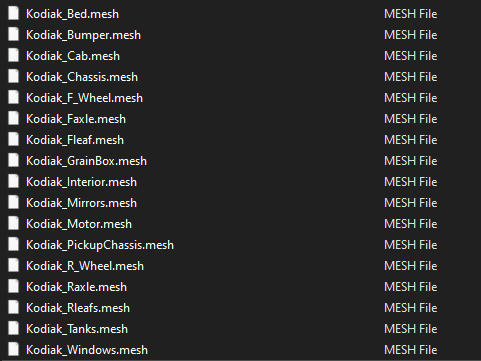Image resolution: width=481 pixels, height=361 pixels.
Task: Click the file icon beside Kodiak_Bed.mesh
Action: (13, 14)
